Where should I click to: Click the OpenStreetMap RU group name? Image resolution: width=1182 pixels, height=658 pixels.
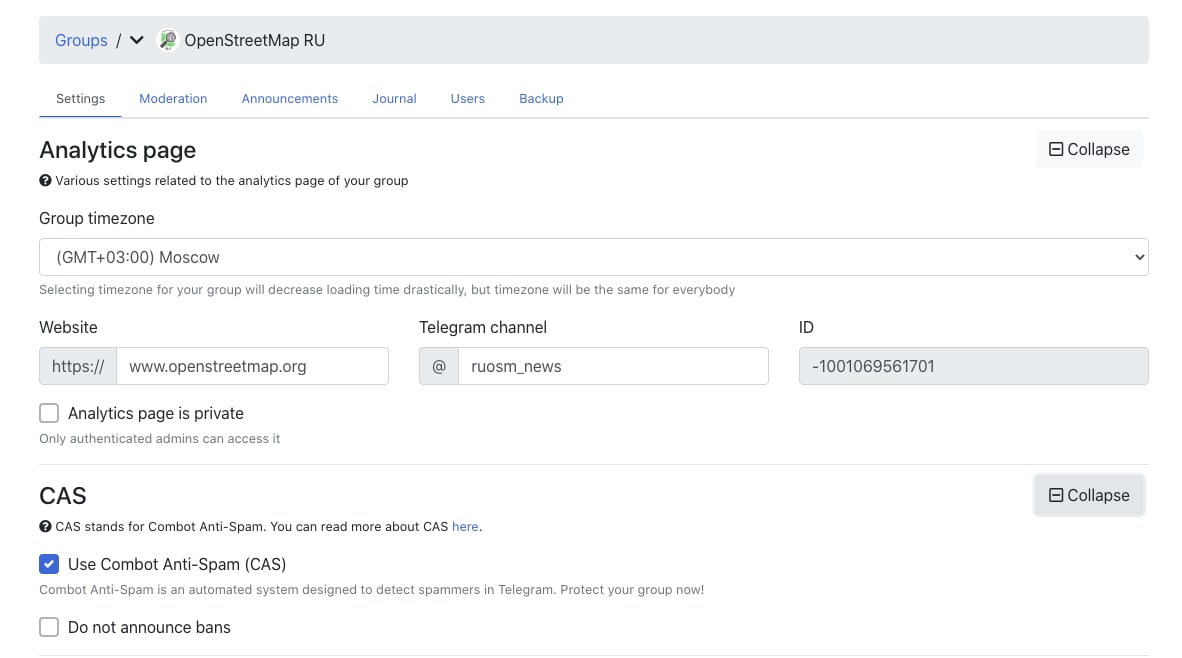point(255,41)
